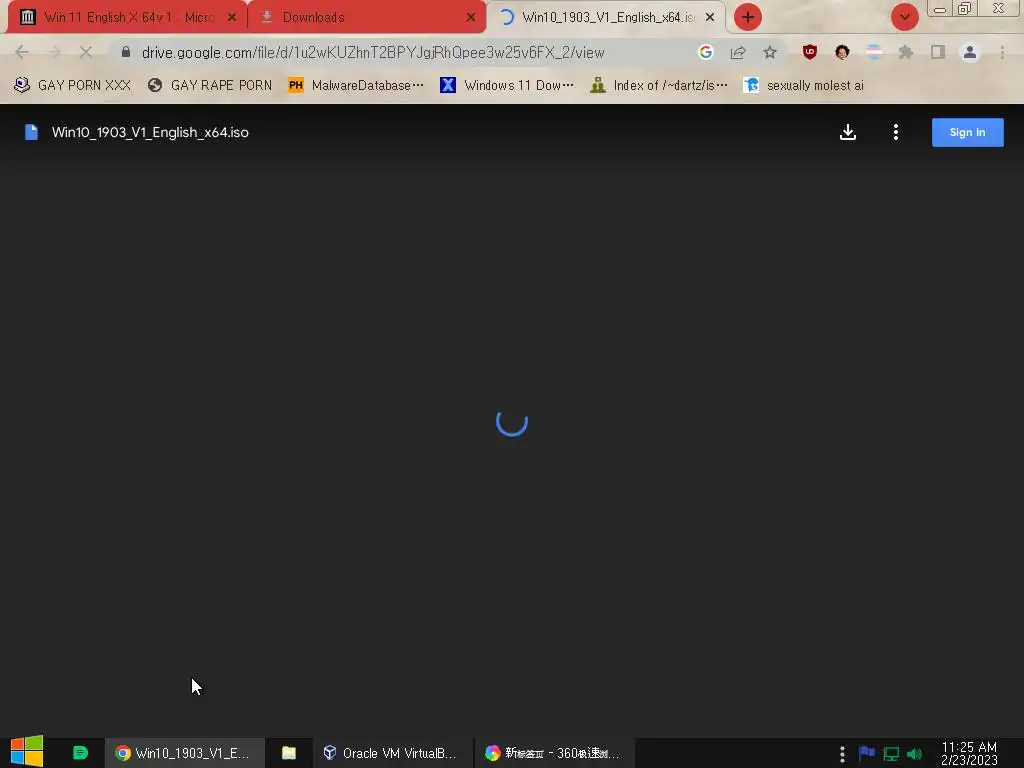1024x768 pixels.
Task: Close the Win10_1903 ISO tab
Action: [710, 18]
